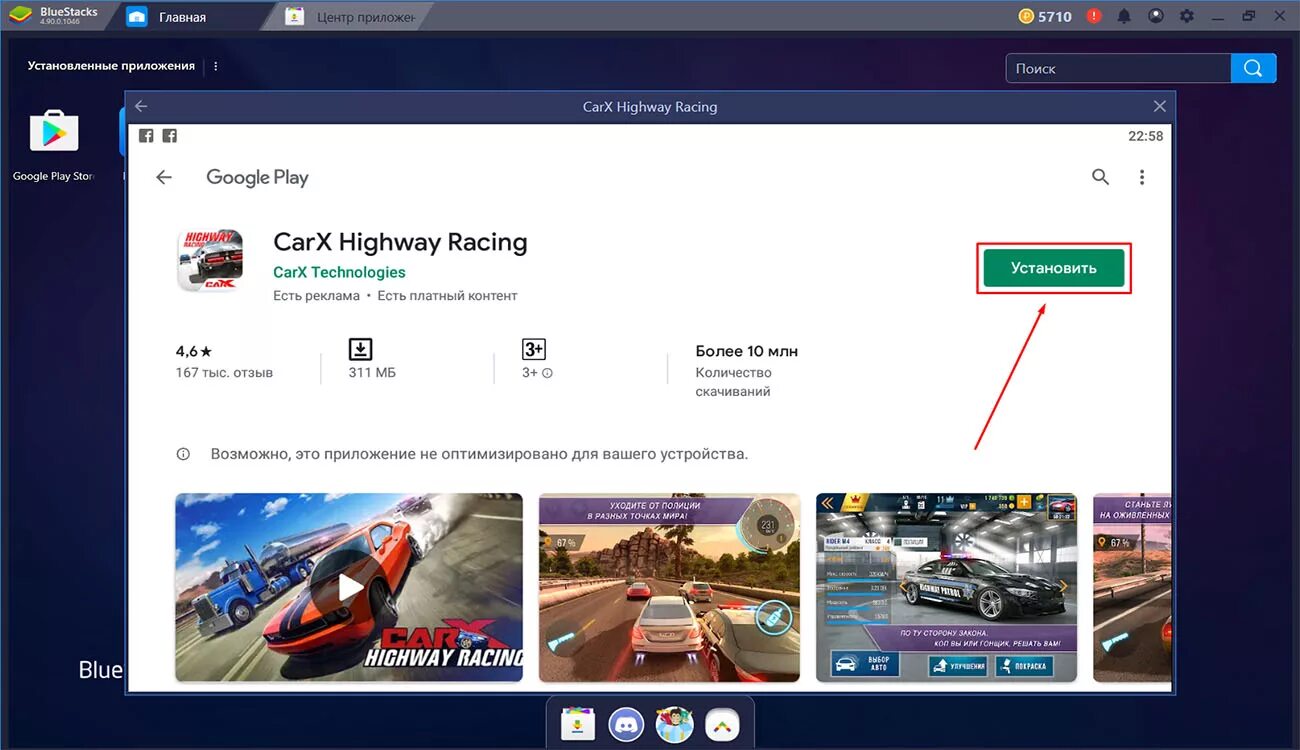The width and height of the screenshot is (1300, 750).
Task: Open the cartoon character dock icon
Action: (673, 723)
